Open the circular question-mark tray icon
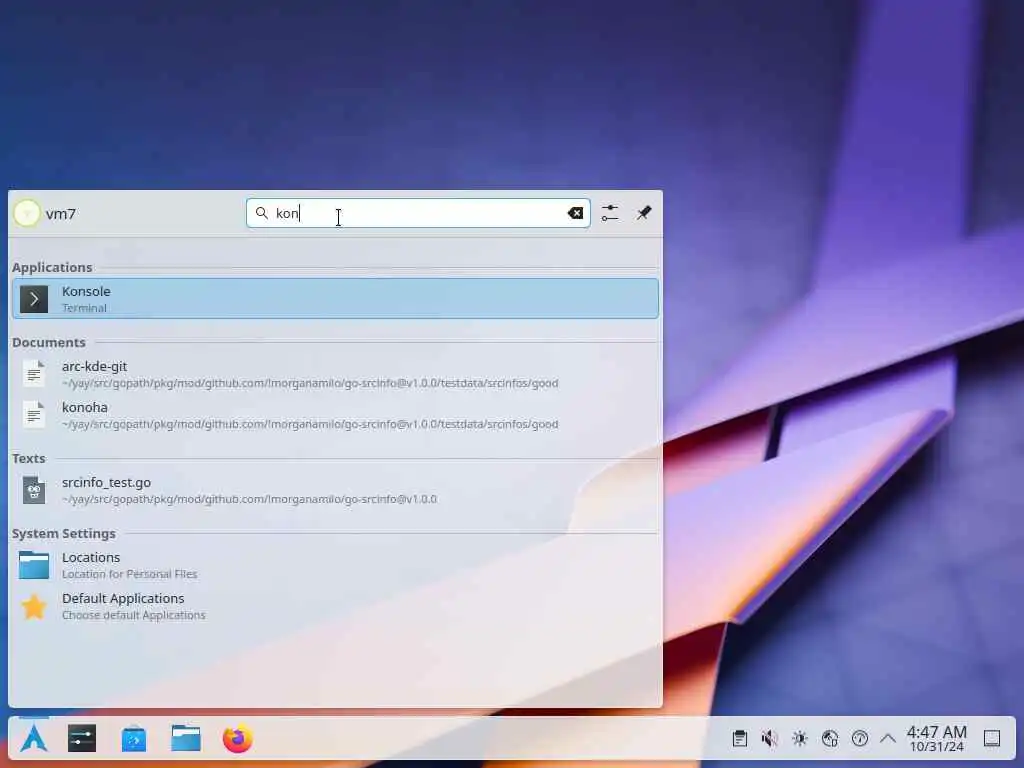Screen dimensions: 1024x768 [x=859, y=739]
